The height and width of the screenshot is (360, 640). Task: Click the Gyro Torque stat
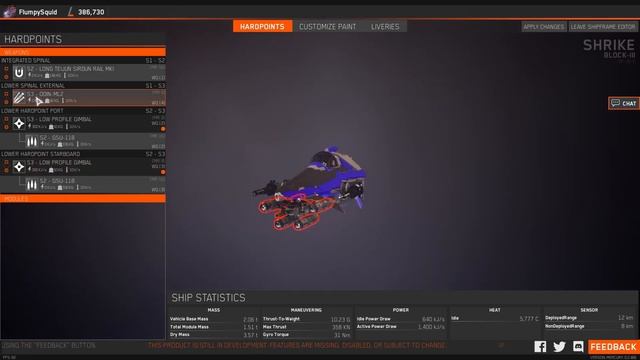click(307, 335)
